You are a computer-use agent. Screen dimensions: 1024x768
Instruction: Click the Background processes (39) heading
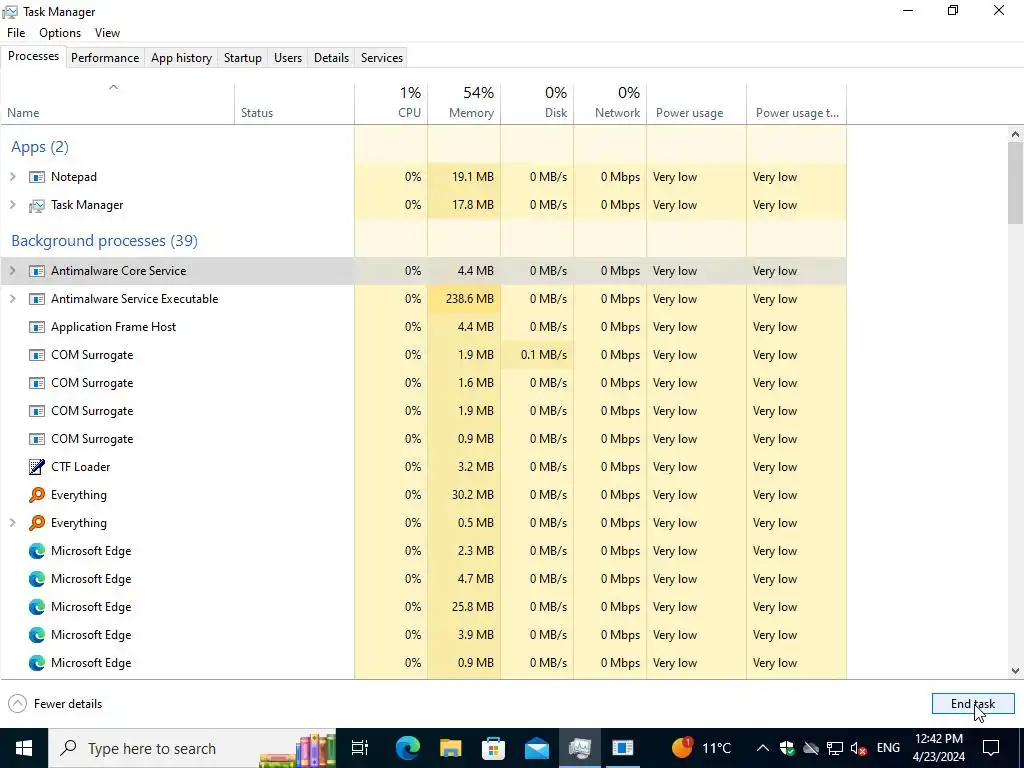(x=104, y=241)
